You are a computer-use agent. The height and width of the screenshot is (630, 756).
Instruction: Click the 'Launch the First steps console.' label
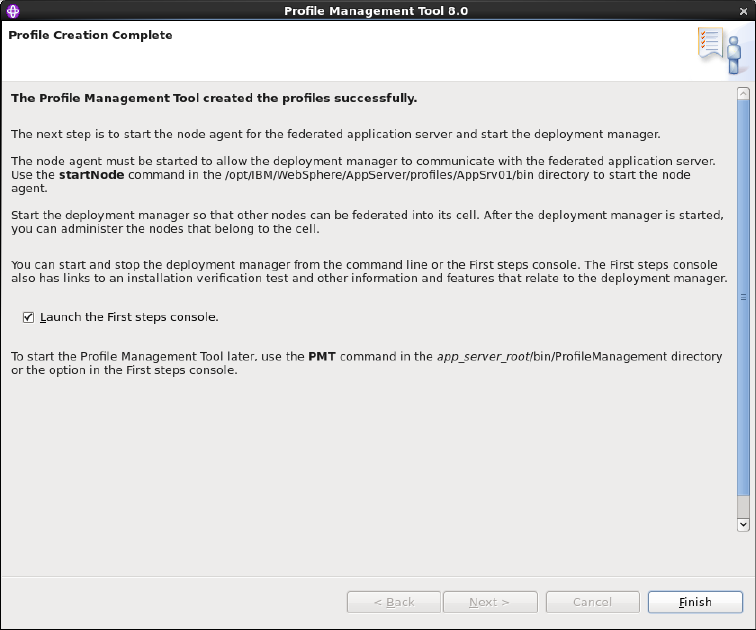click(129, 317)
